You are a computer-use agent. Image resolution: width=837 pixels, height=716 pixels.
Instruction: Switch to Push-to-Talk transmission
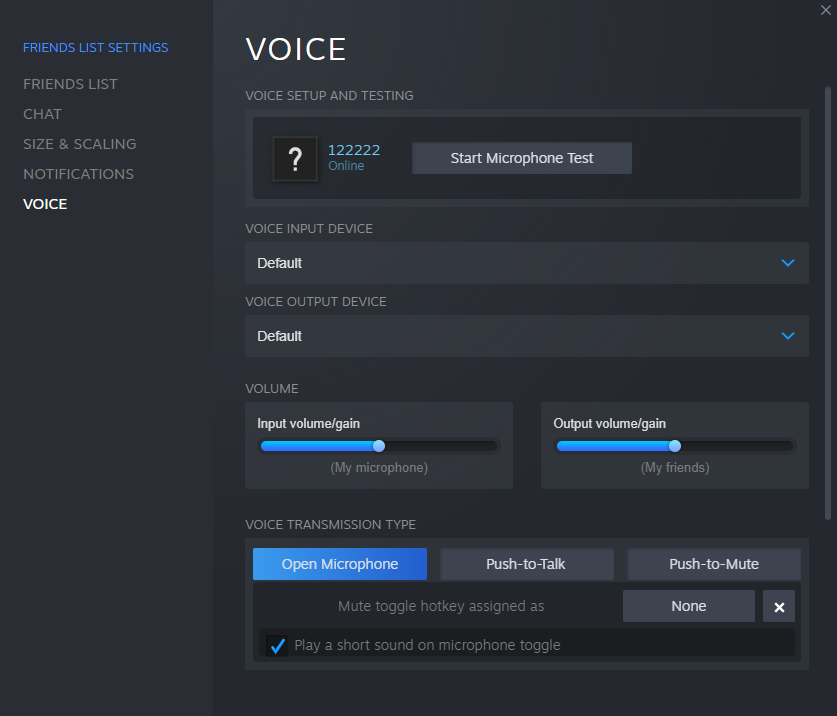pos(526,564)
